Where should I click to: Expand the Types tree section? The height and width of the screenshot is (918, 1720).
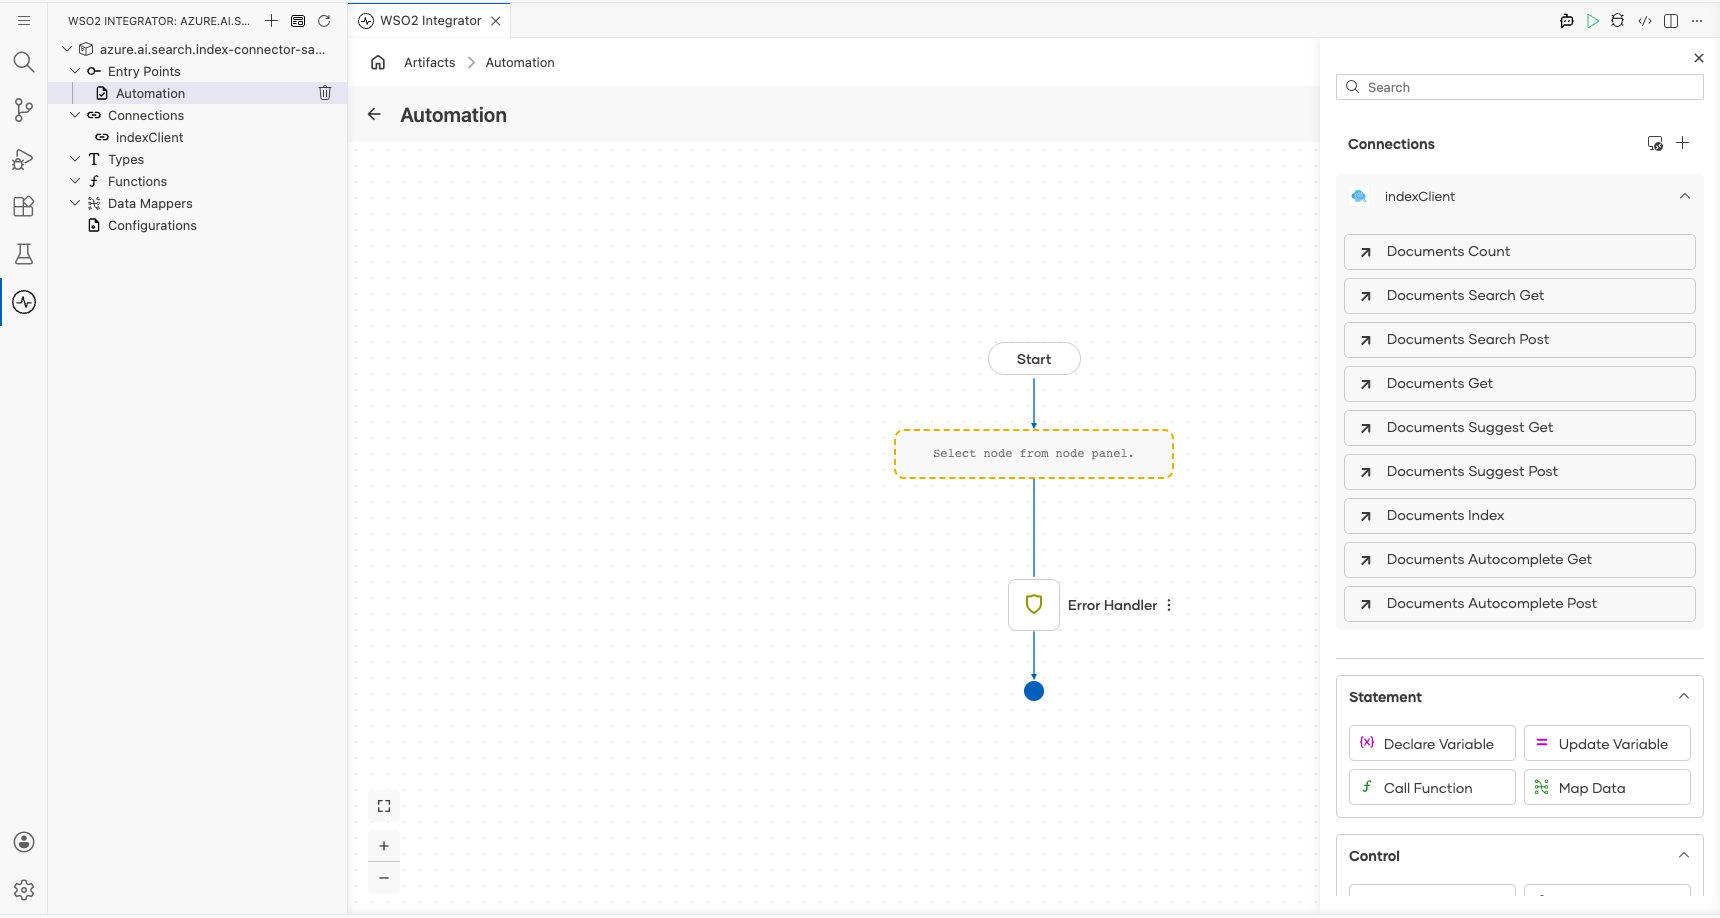tap(75, 159)
